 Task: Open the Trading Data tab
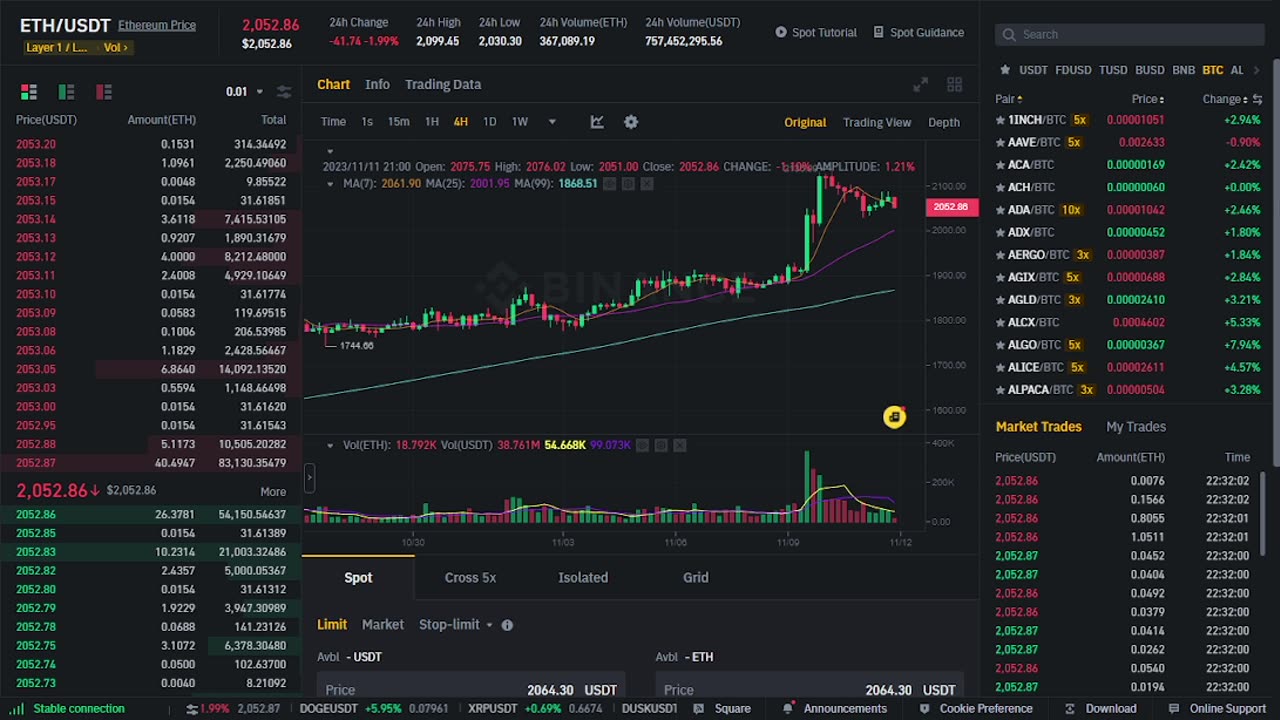pyautogui.click(x=443, y=85)
